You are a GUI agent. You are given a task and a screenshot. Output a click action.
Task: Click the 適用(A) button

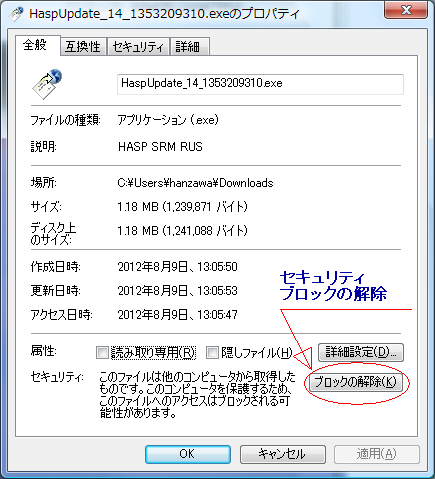[377, 454]
